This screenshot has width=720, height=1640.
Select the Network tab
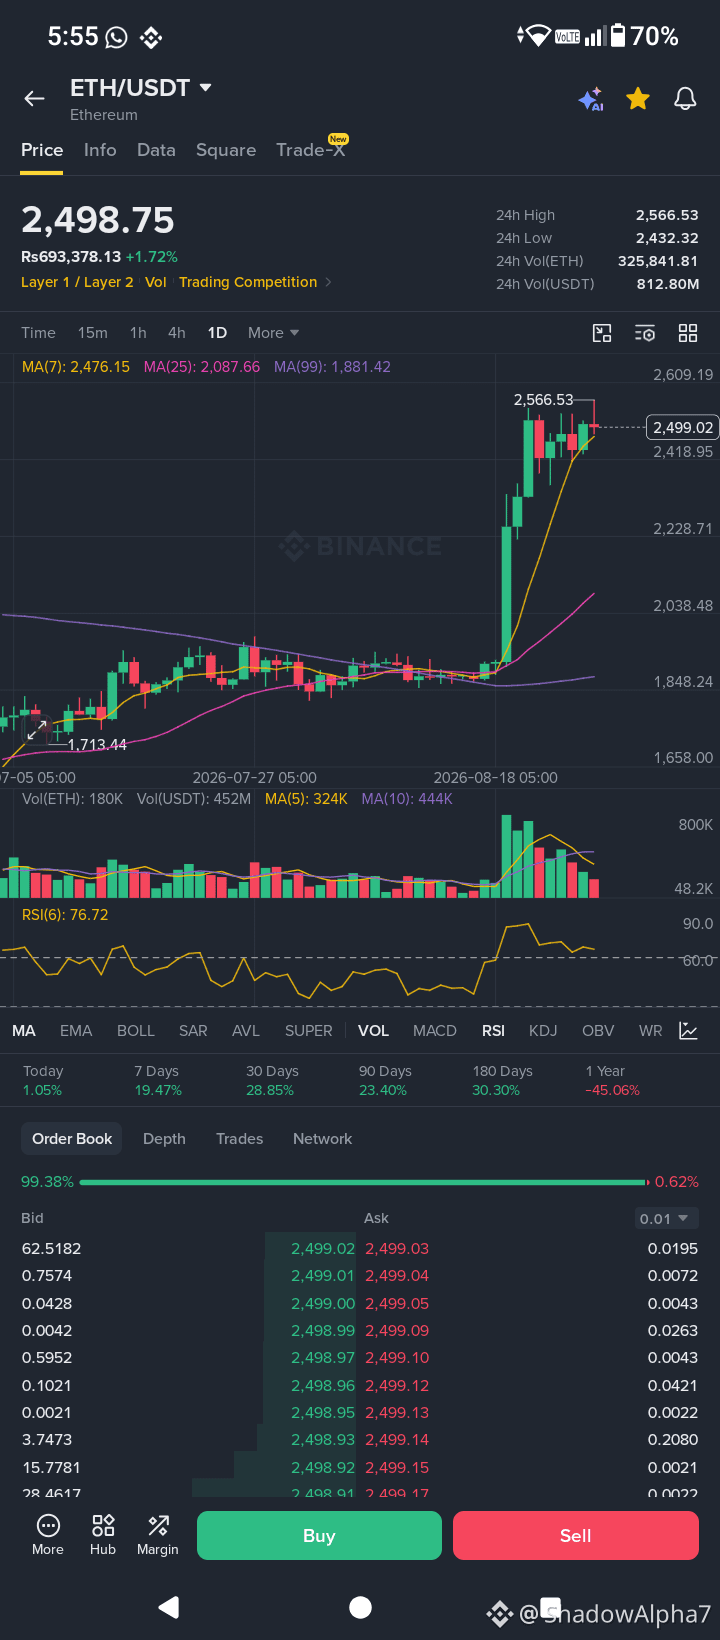click(323, 1139)
